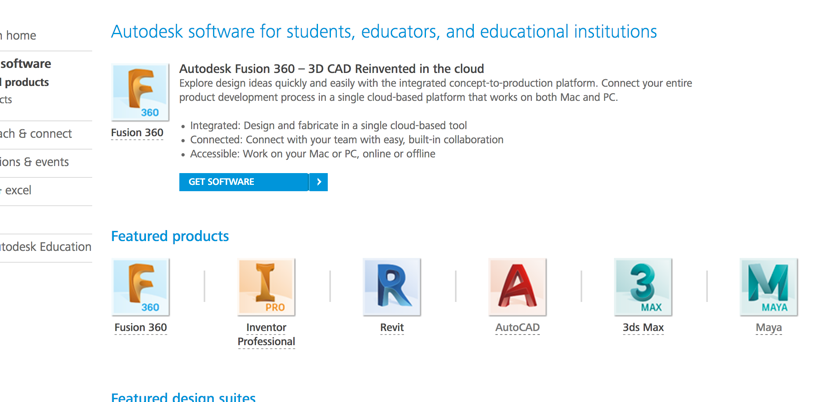Viewport: 833px width, 402px height.
Task: Click the Featured products heading
Action: (x=170, y=236)
